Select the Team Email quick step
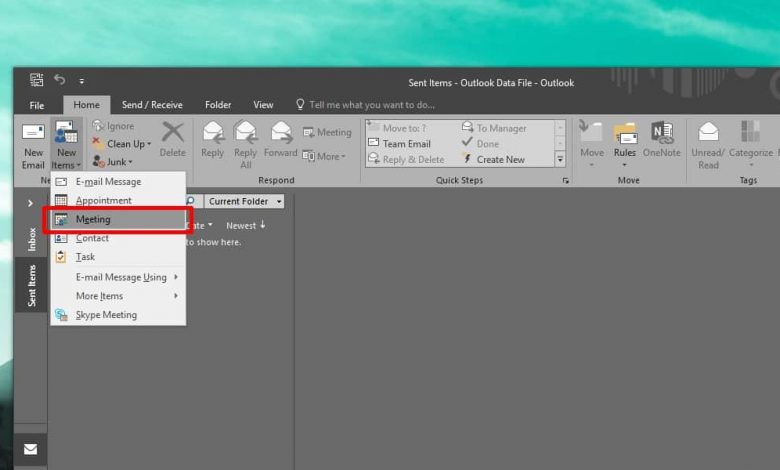Viewport: 780px width, 470px height. [x=399, y=144]
